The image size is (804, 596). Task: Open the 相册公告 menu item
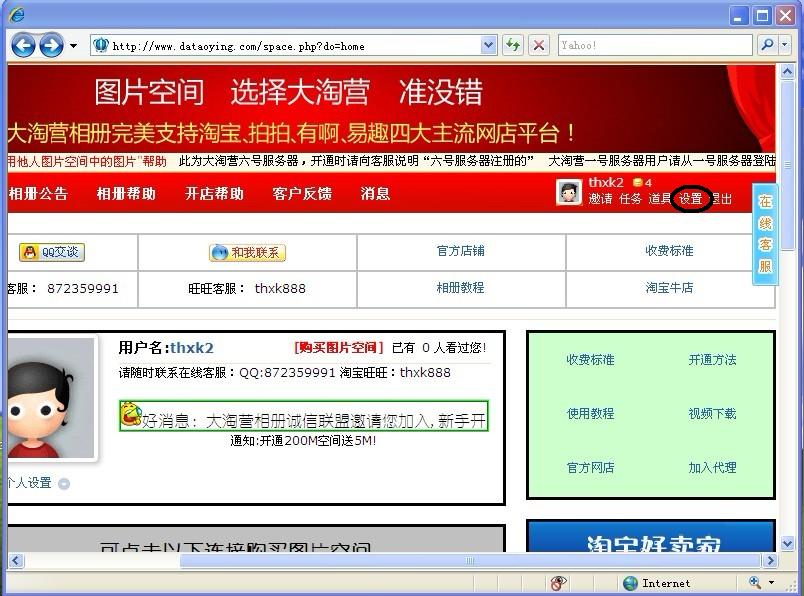pos(38,194)
